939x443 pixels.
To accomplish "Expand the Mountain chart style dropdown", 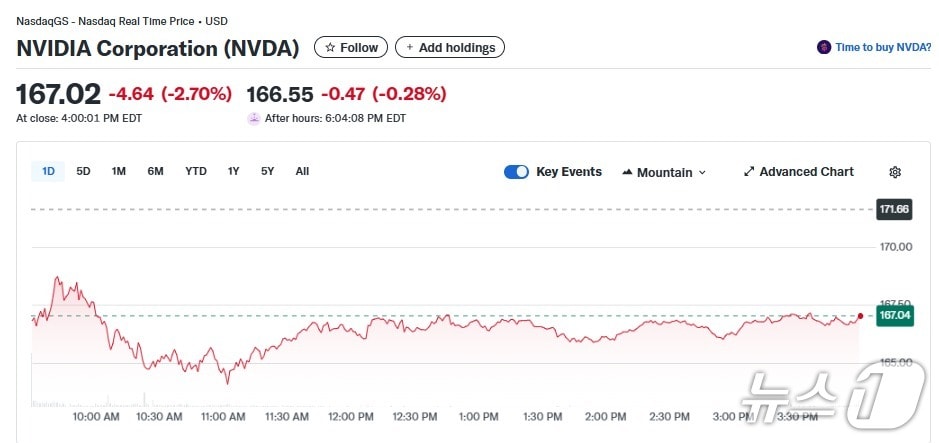I will [x=702, y=173].
